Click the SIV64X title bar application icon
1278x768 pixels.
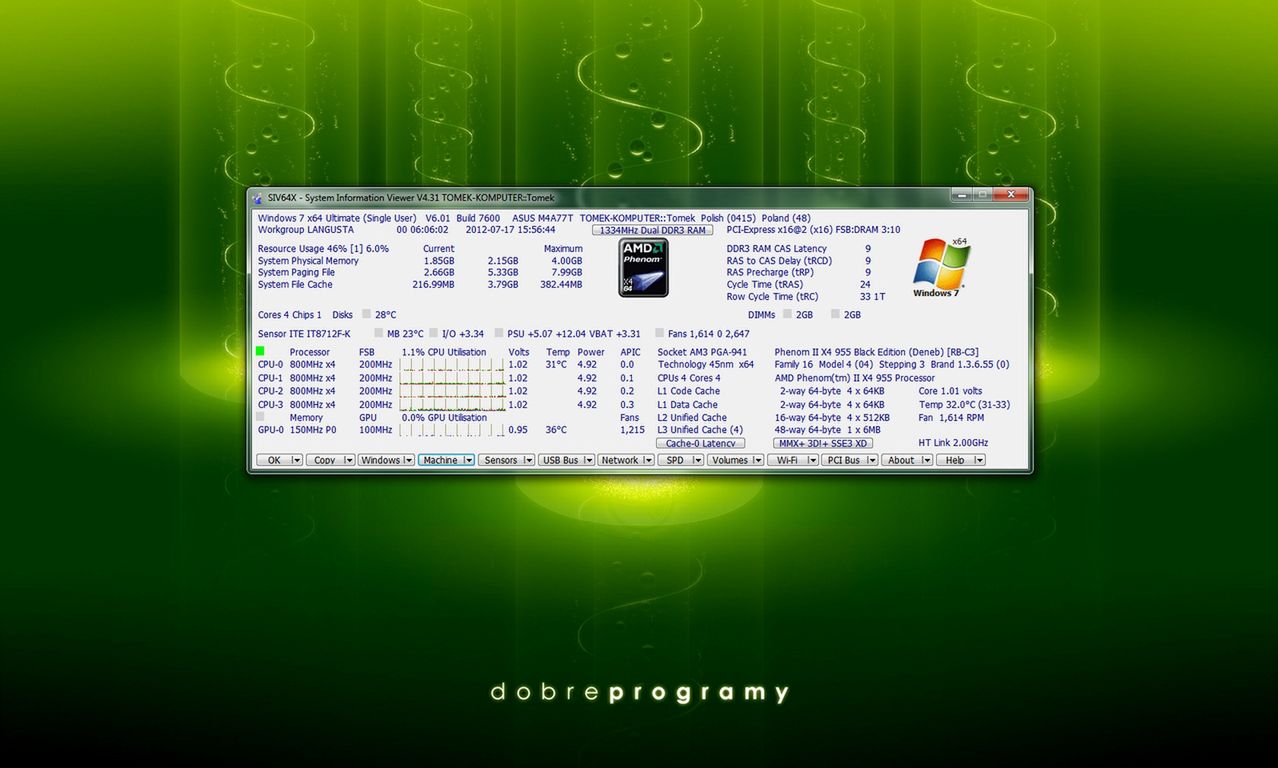point(258,198)
